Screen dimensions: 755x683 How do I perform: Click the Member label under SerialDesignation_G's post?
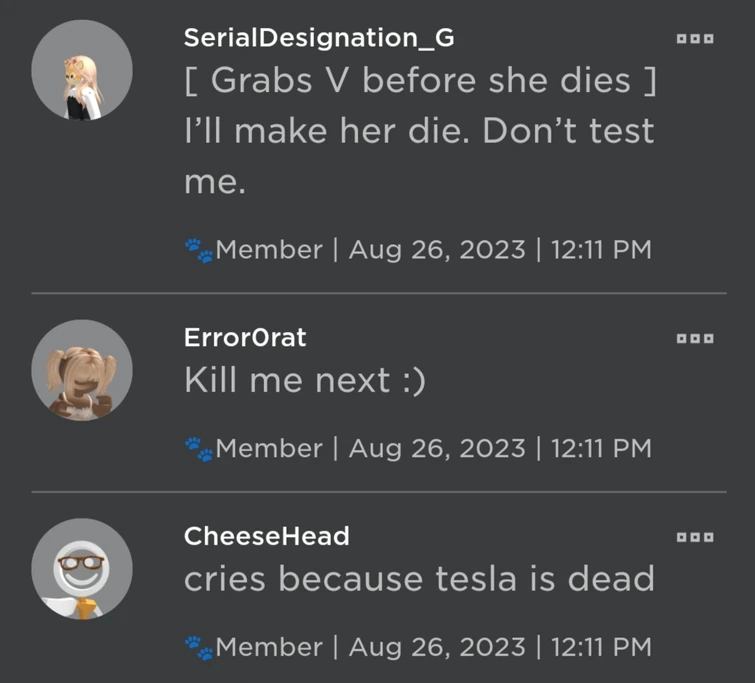point(269,249)
